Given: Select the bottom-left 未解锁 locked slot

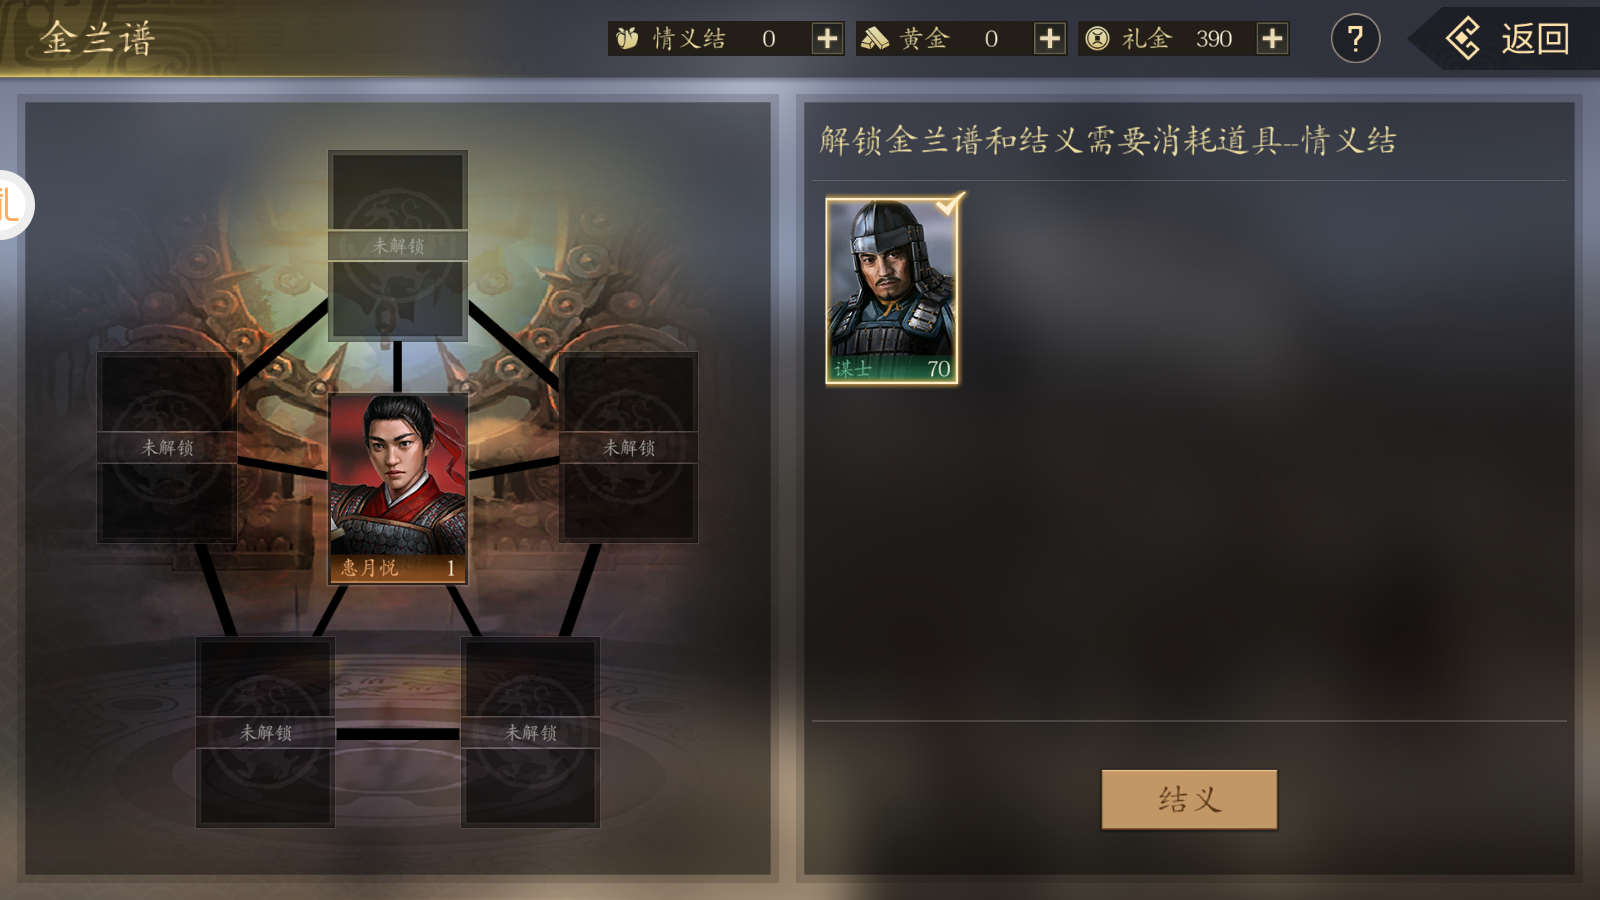Looking at the screenshot, I should pos(265,732).
